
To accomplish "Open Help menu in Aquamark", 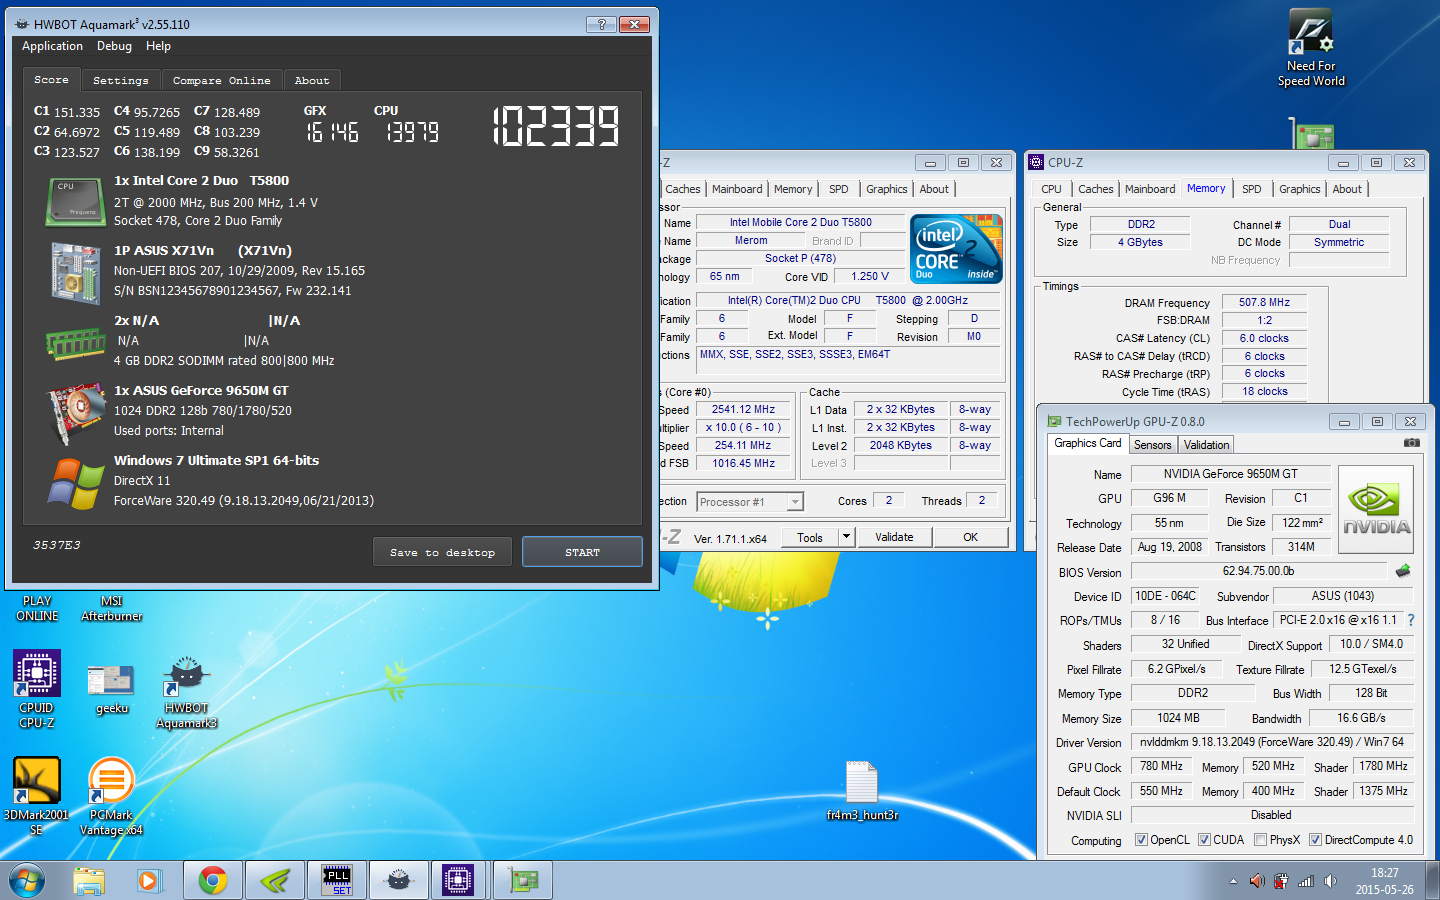I will 158,46.
